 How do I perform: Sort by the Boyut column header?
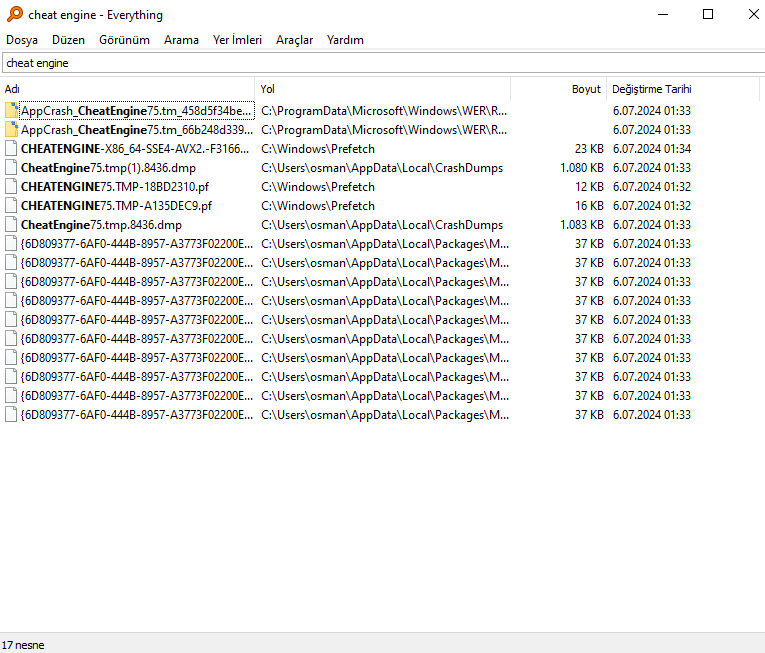coord(559,89)
